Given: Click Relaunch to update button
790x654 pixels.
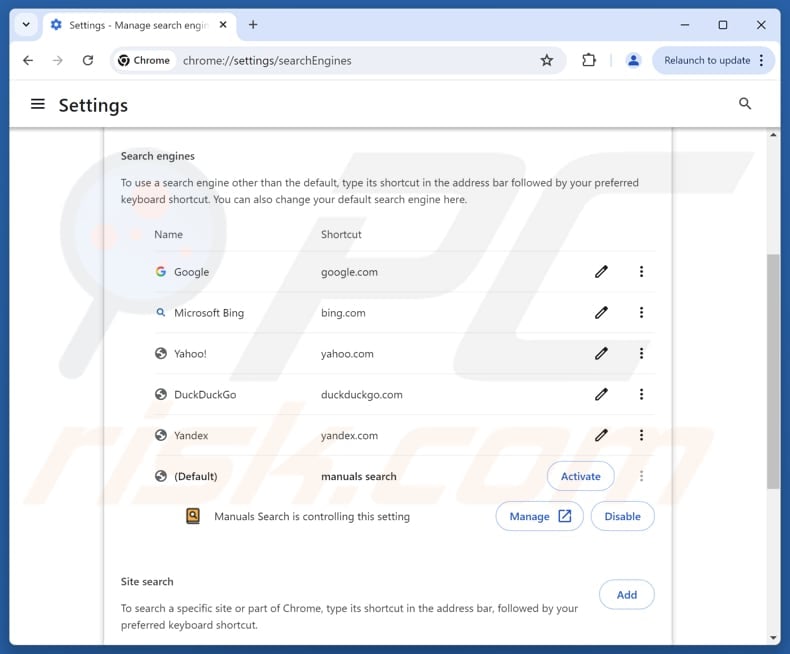Looking at the screenshot, I should click(x=707, y=60).
